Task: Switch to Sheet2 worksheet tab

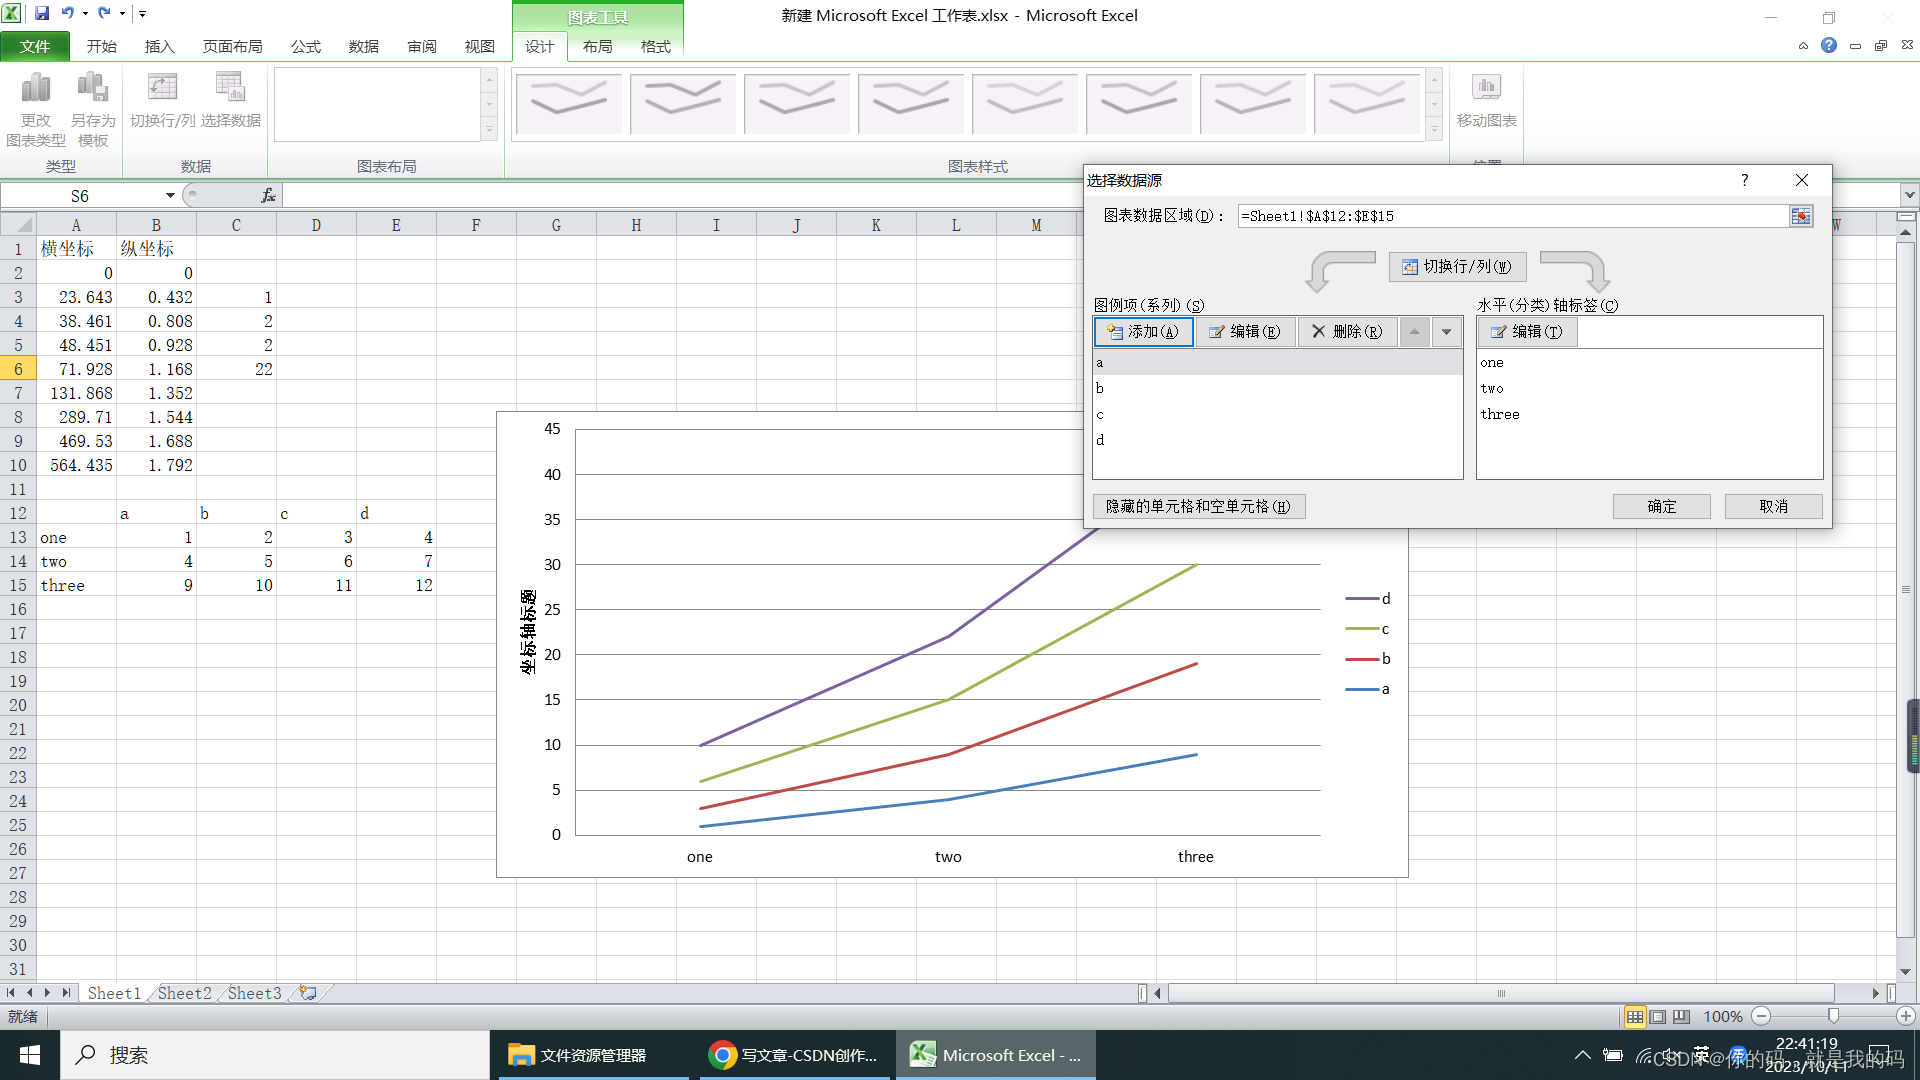Action: [x=184, y=993]
